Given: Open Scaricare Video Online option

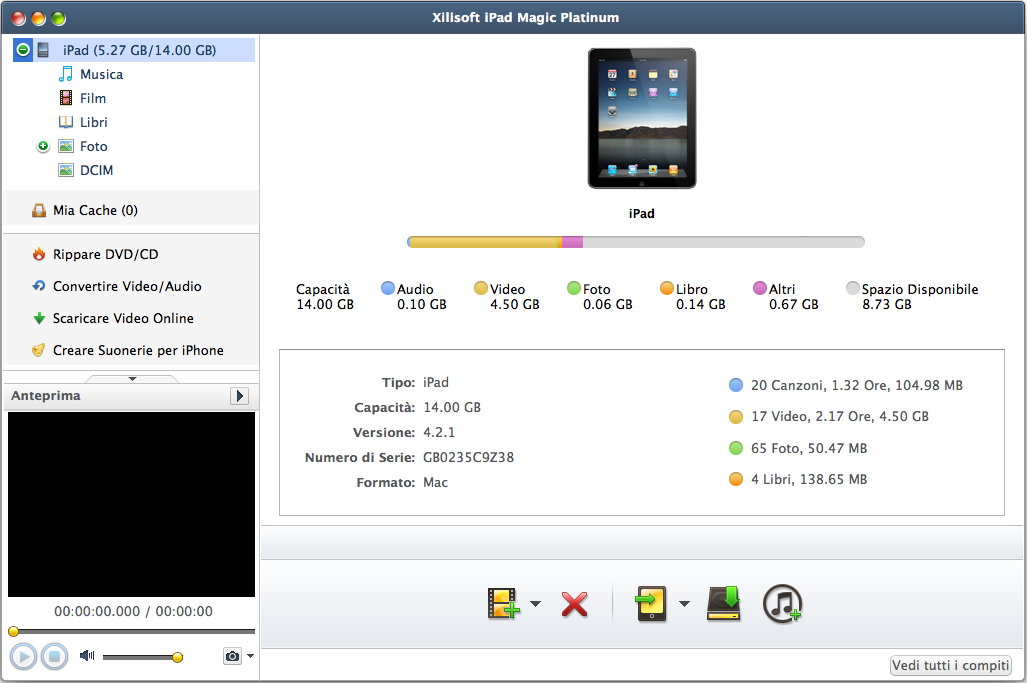Looking at the screenshot, I should pyautogui.click(x=123, y=318).
